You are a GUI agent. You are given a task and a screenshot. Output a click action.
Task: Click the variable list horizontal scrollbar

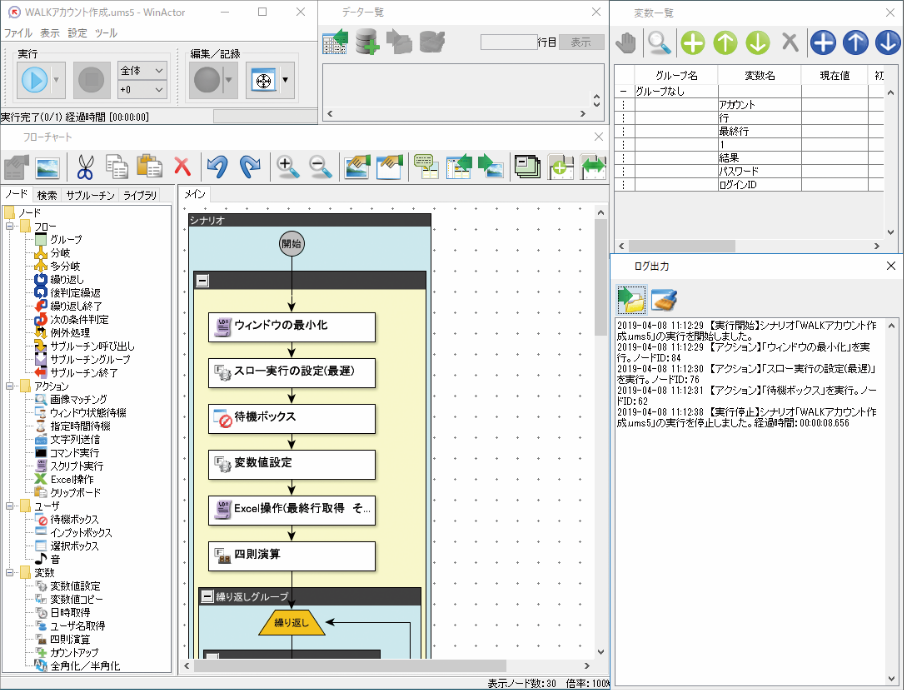pos(681,246)
